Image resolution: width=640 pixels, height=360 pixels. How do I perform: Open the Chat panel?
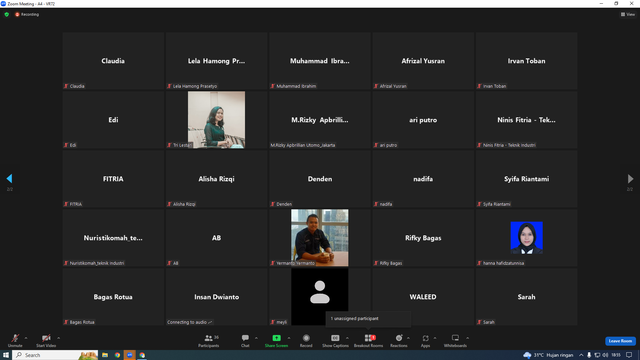245,340
